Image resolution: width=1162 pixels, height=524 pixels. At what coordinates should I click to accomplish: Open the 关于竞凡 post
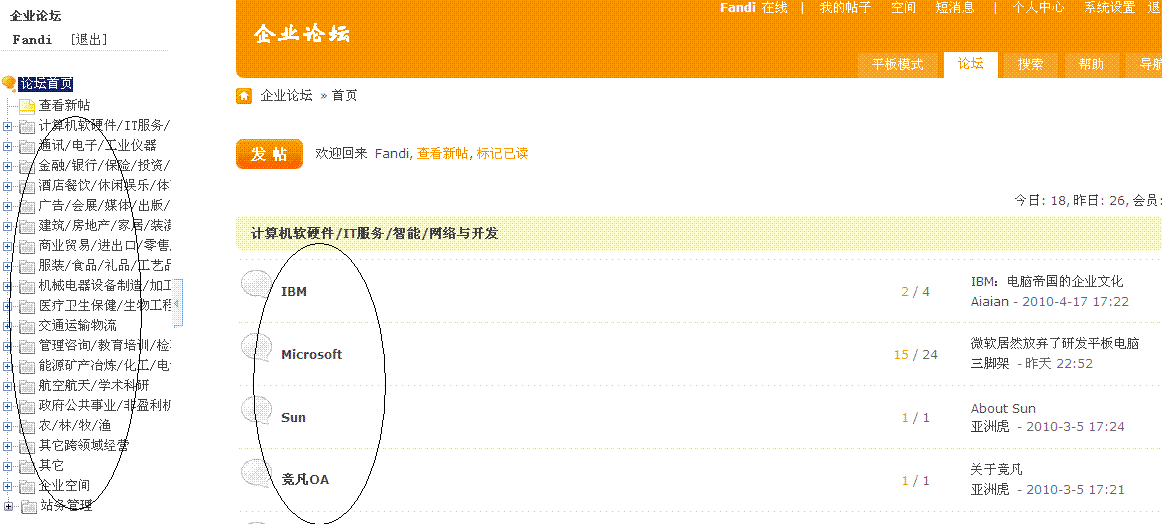click(x=996, y=469)
